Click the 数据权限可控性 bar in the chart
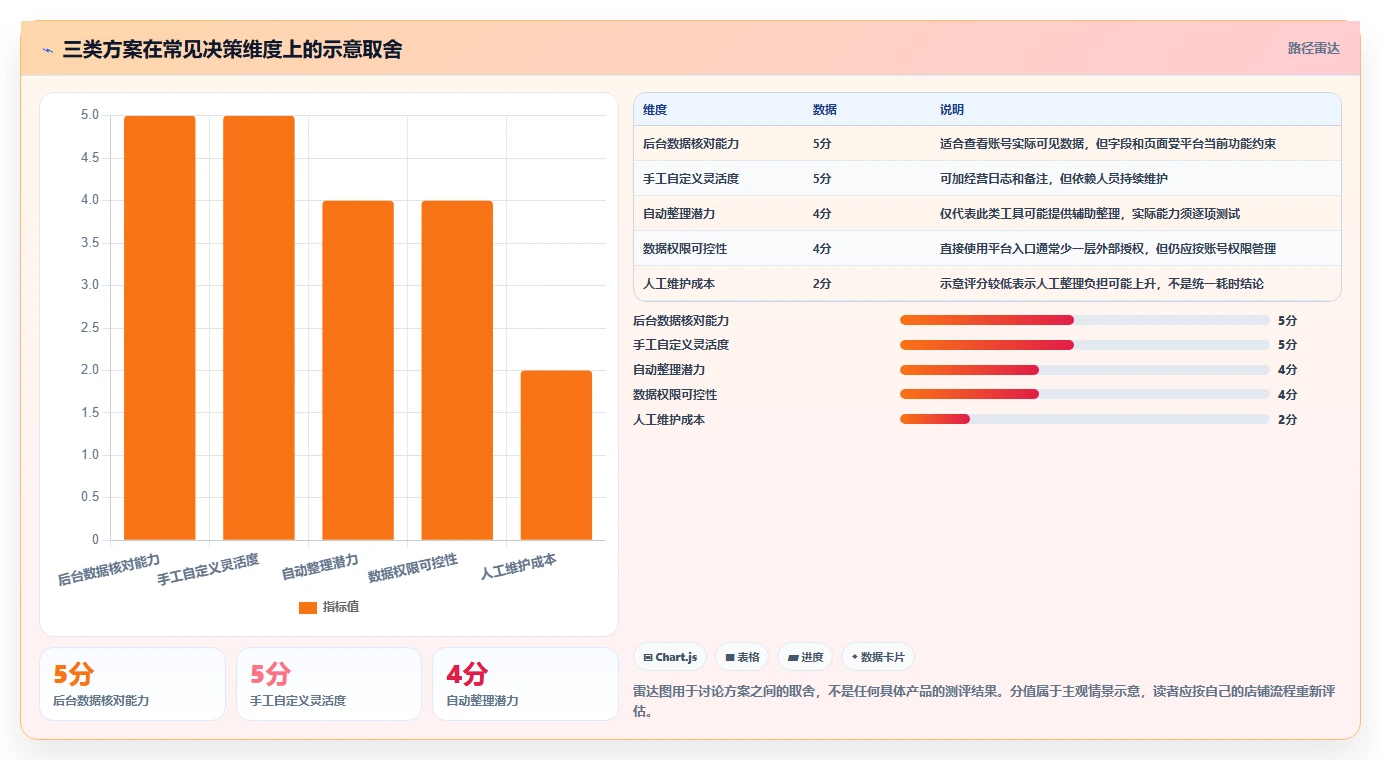Viewport: 1381px width, 760px height. coord(457,370)
